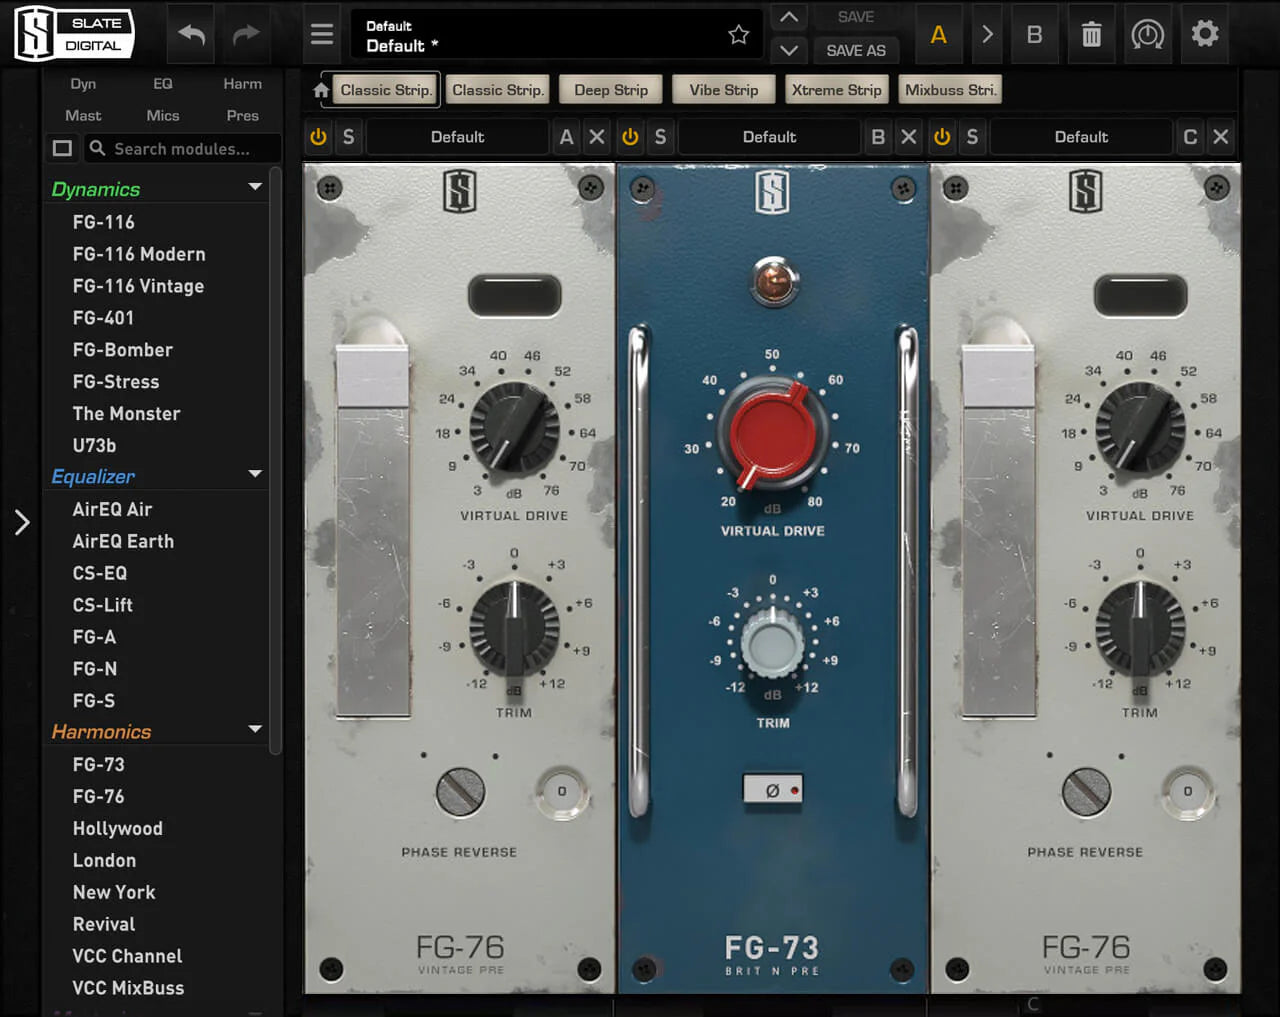Open slot C Default preset dropdown
The image size is (1280, 1017).
[x=1081, y=137]
